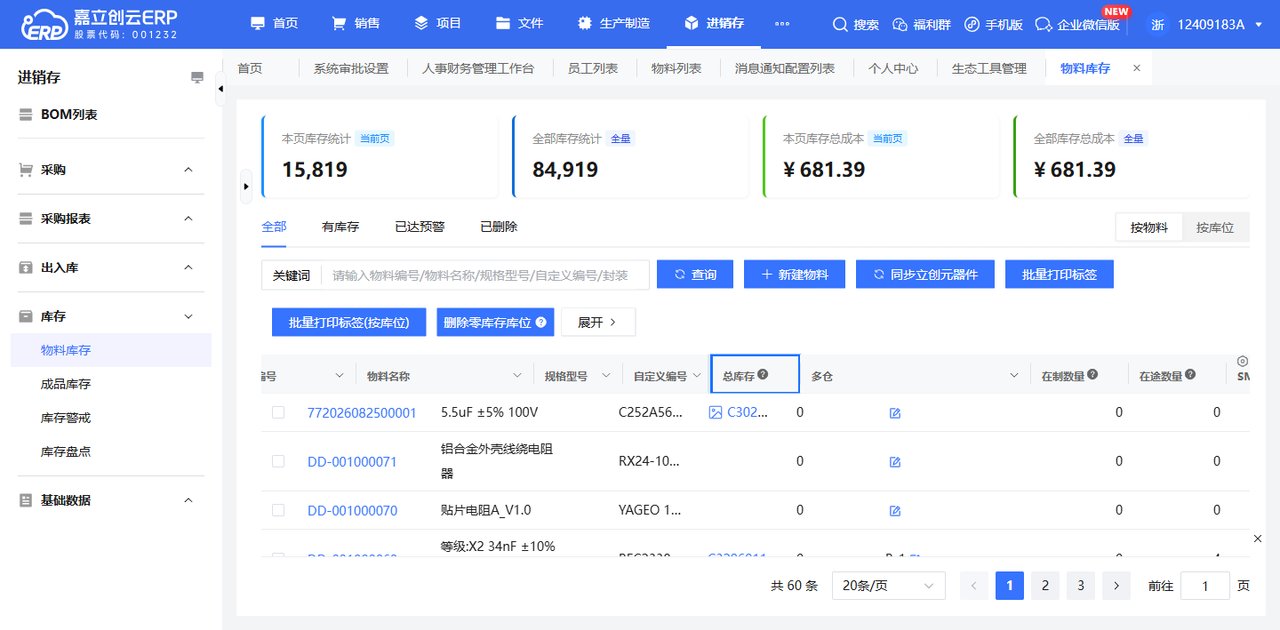
Task: Click the 新建物料 button
Action: point(795,274)
